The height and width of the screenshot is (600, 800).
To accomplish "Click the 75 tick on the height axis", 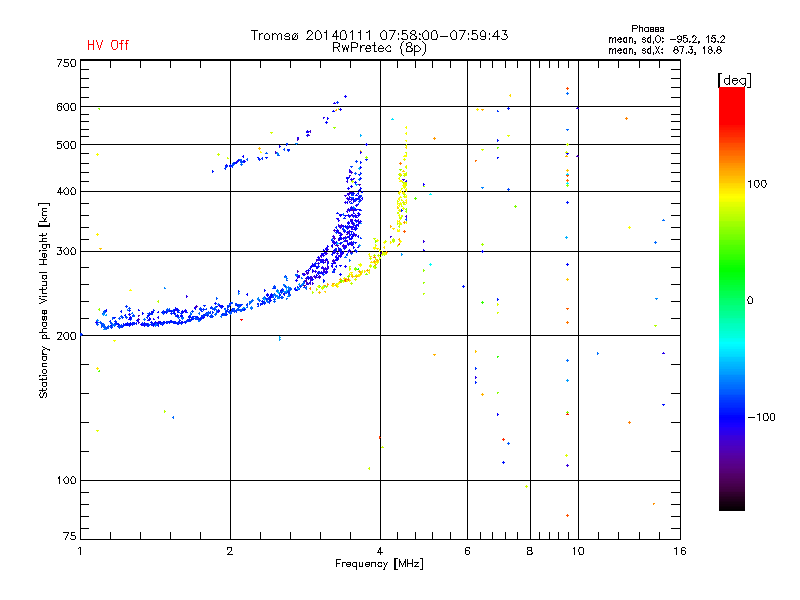I will click(x=69, y=540).
